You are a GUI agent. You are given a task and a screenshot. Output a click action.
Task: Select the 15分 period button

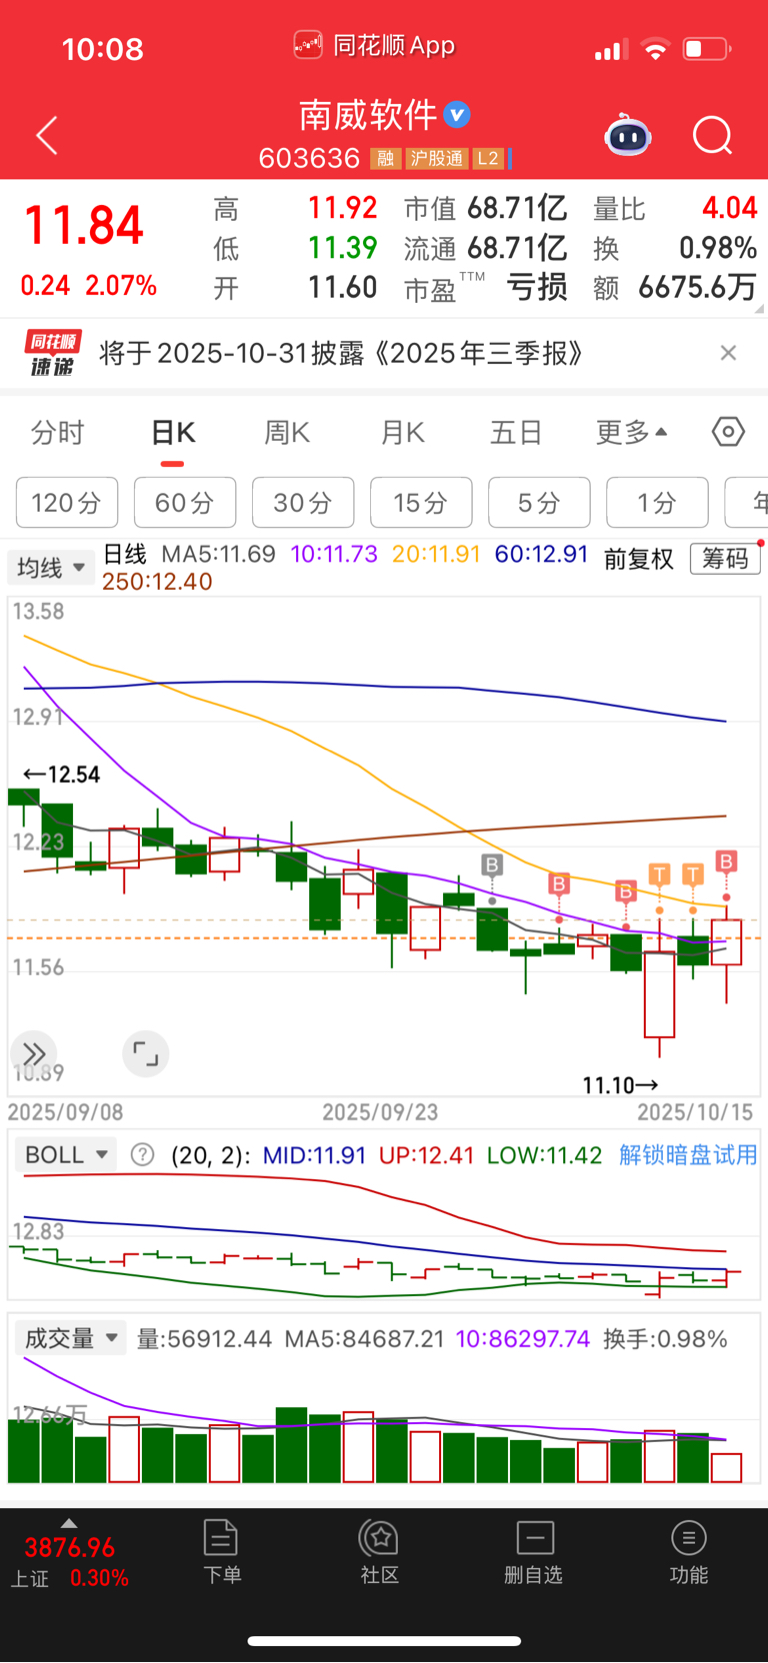[x=421, y=502]
